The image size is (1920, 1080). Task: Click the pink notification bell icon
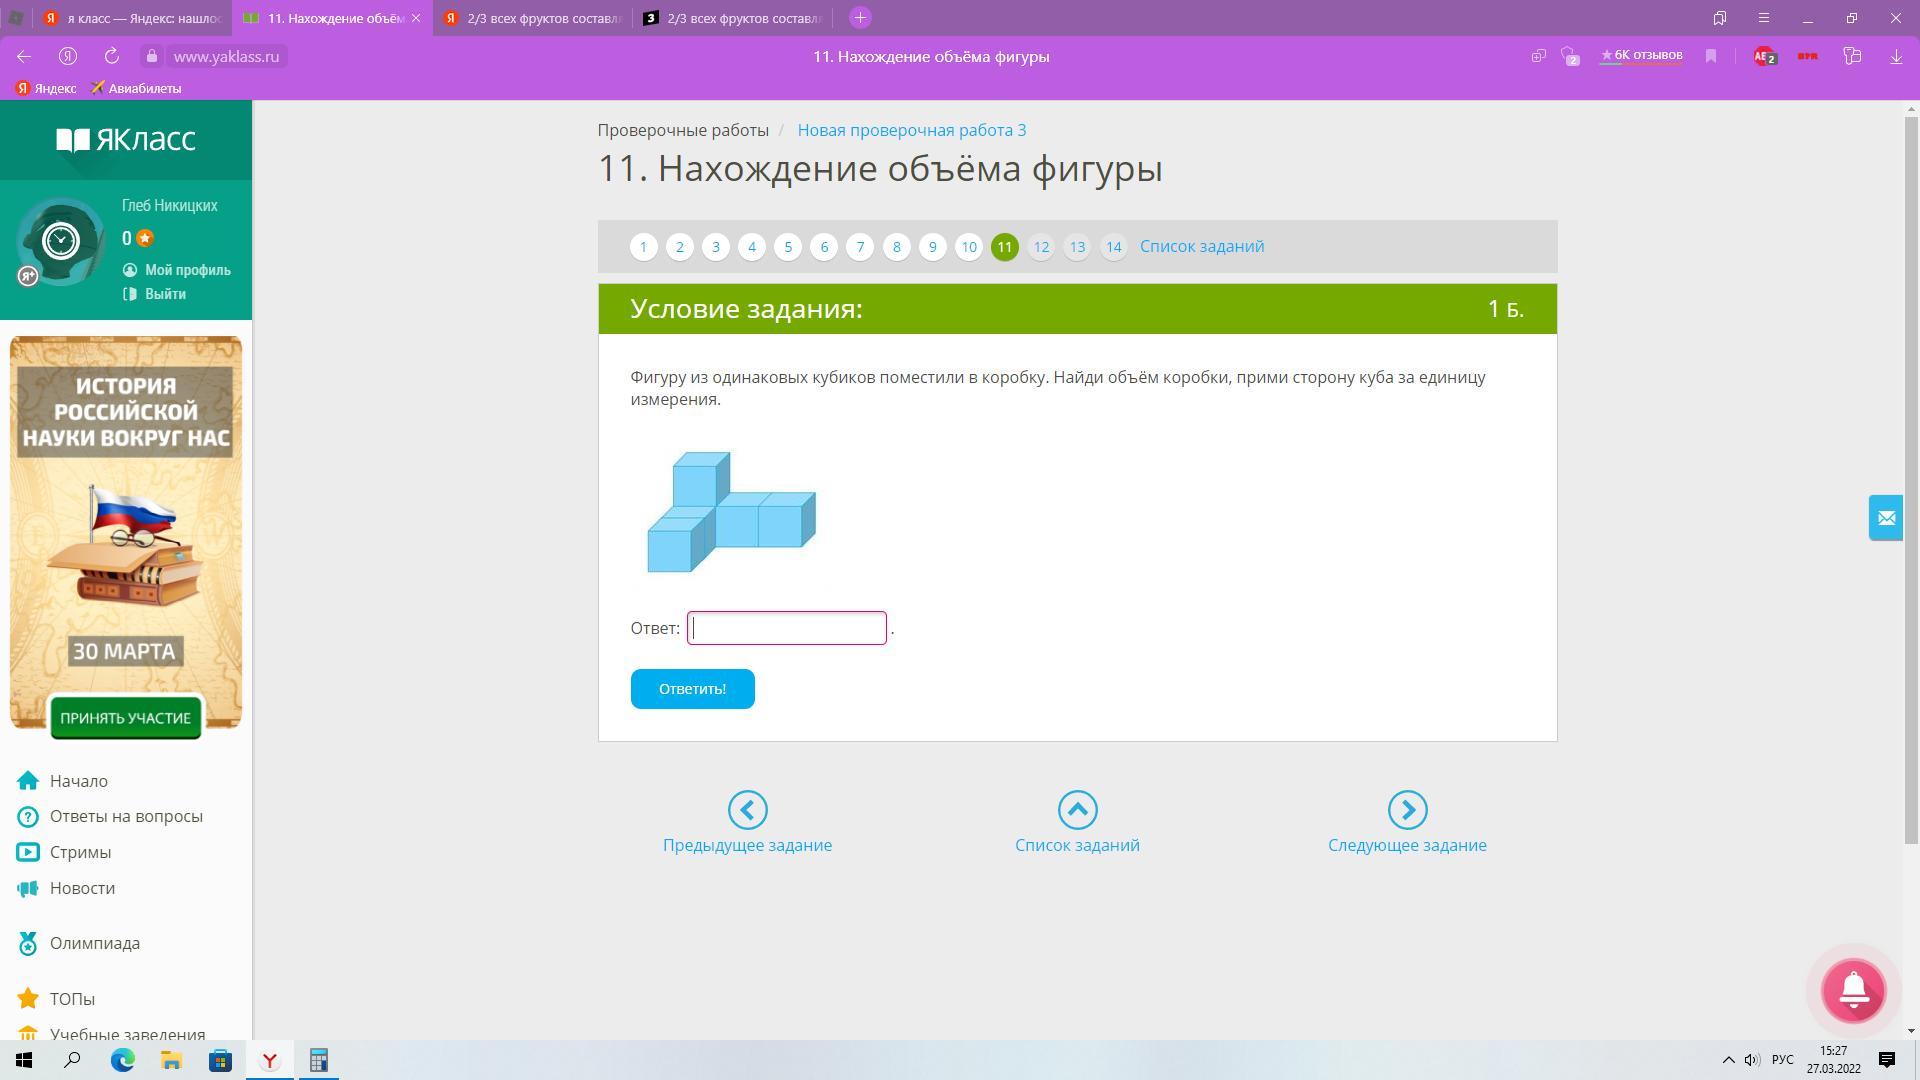pos(1853,990)
